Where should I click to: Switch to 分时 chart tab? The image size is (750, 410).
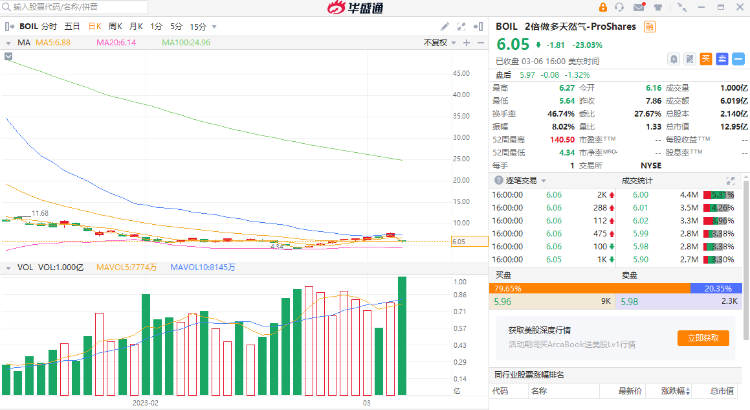click(49, 26)
